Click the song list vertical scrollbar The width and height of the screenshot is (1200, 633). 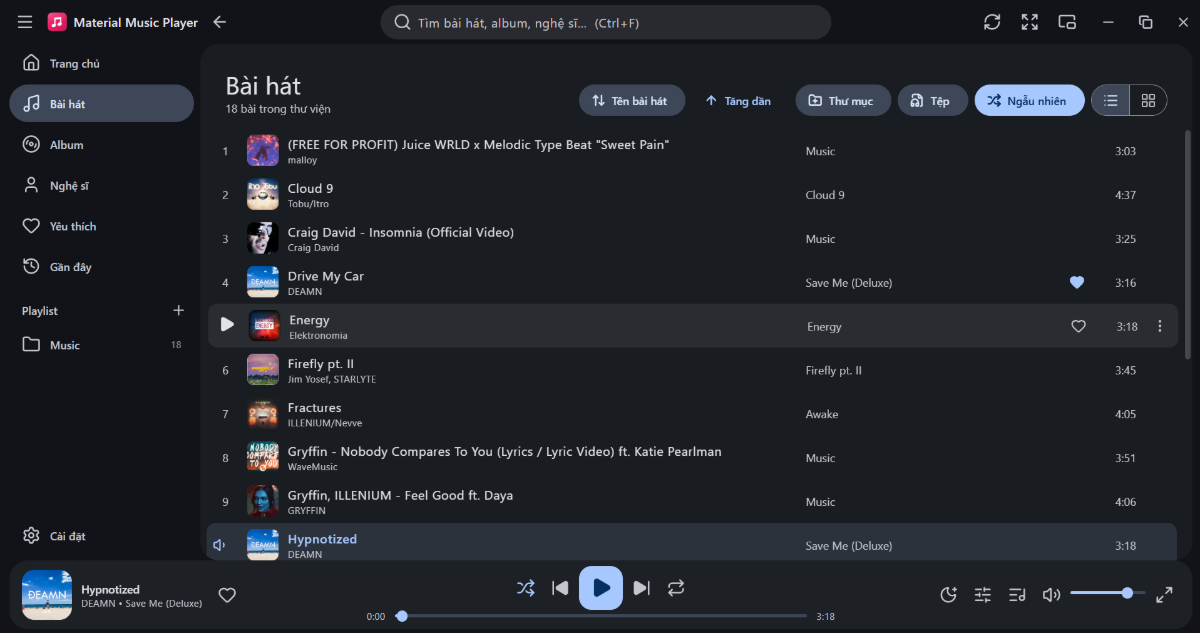tap(1187, 244)
